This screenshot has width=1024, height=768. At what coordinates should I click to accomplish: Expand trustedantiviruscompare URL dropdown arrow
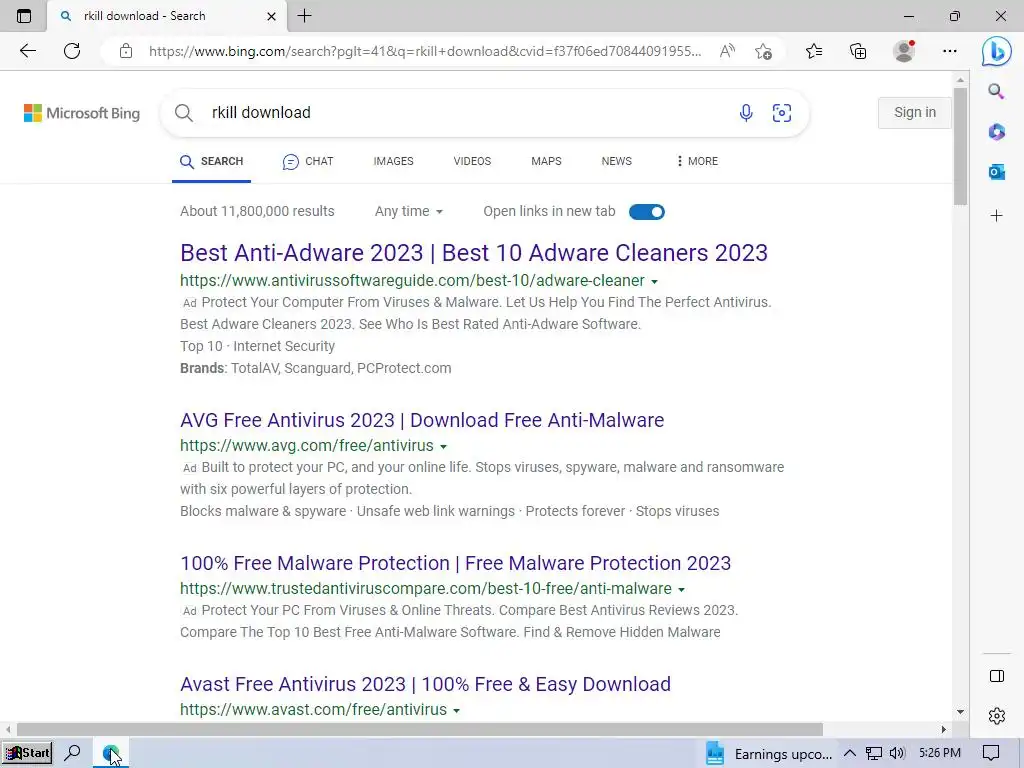point(681,590)
